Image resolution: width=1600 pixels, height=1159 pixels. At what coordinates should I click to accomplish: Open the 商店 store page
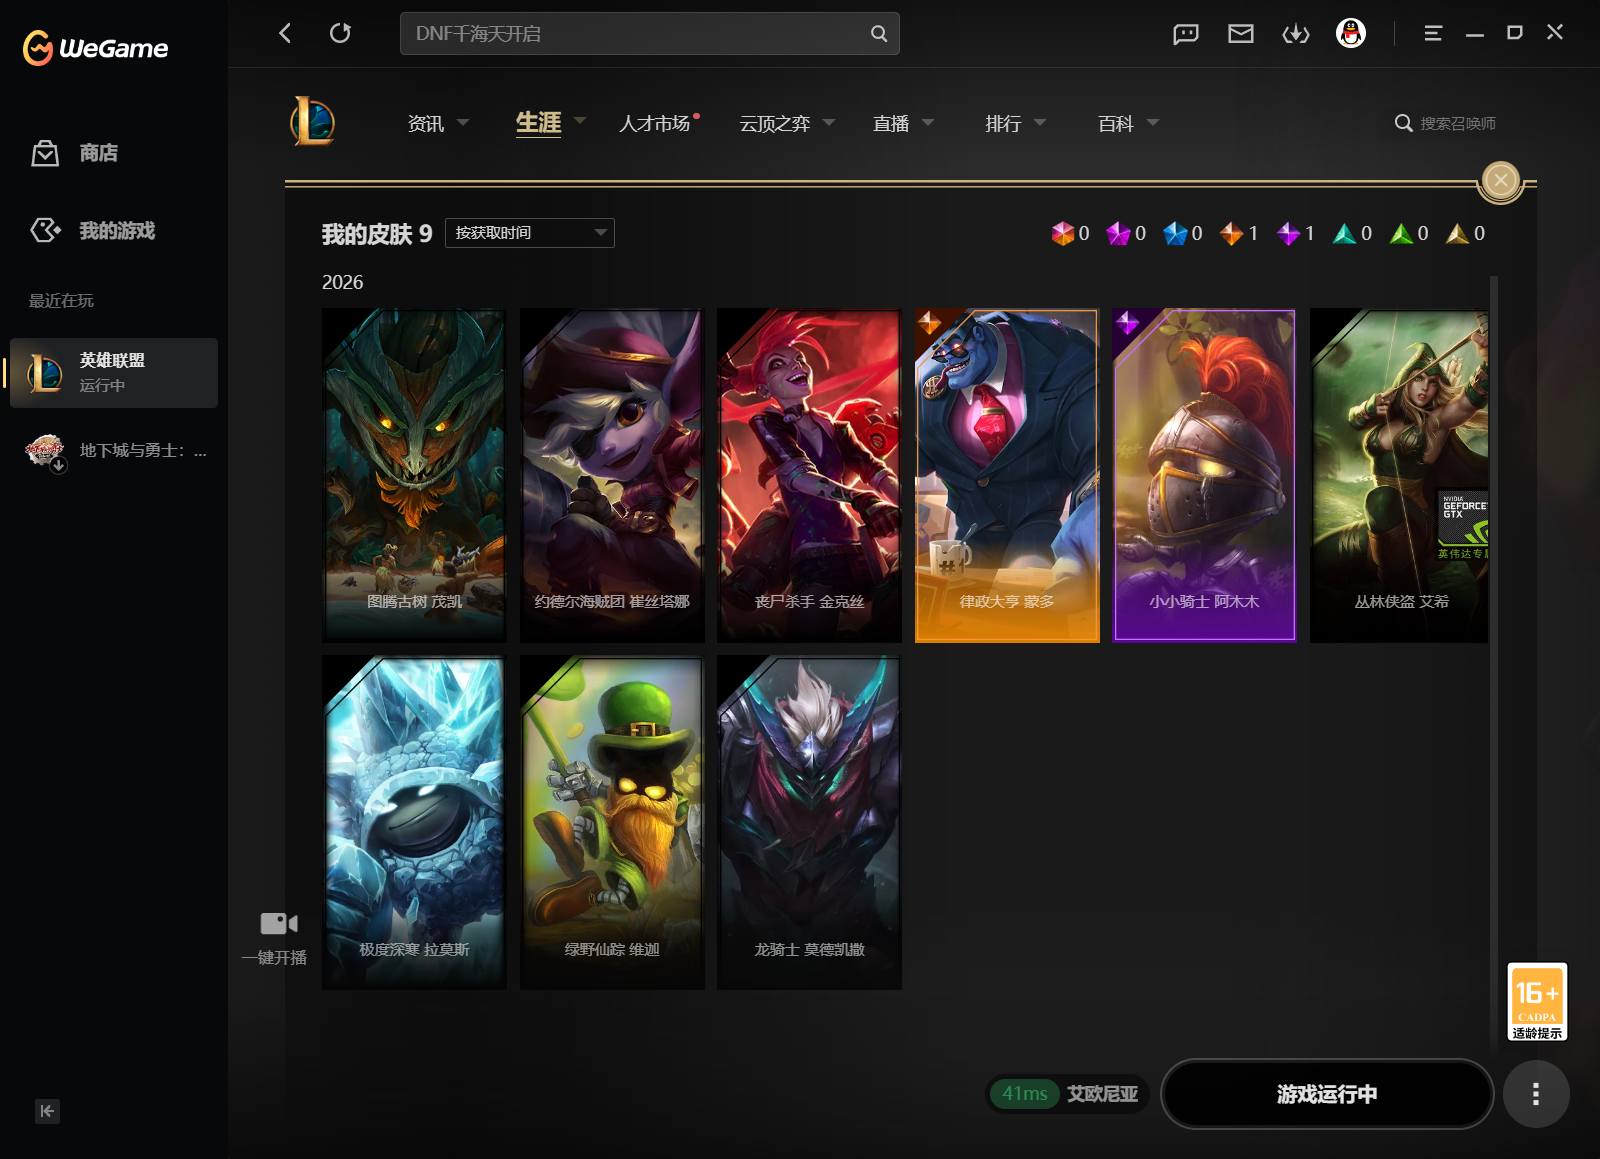[74, 153]
